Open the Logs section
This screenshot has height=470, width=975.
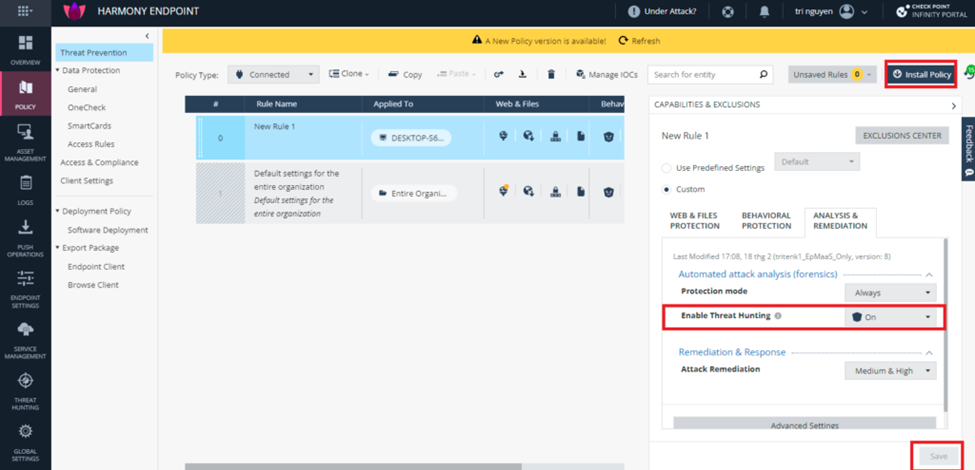(25, 190)
